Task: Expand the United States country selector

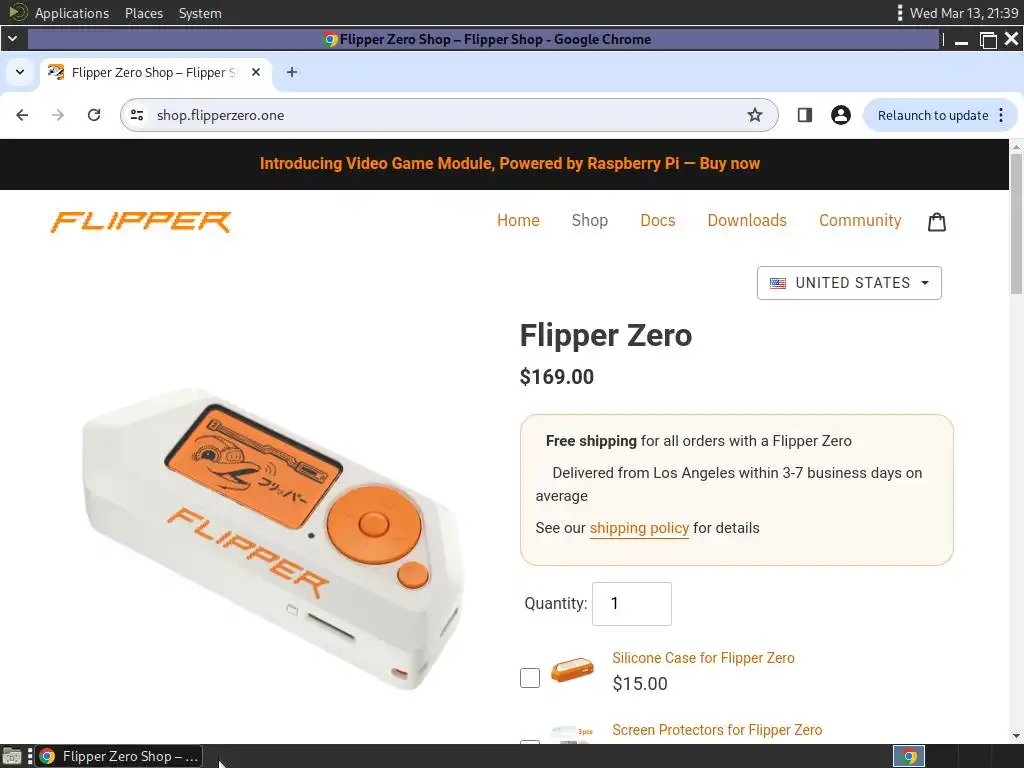Action: (x=849, y=283)
